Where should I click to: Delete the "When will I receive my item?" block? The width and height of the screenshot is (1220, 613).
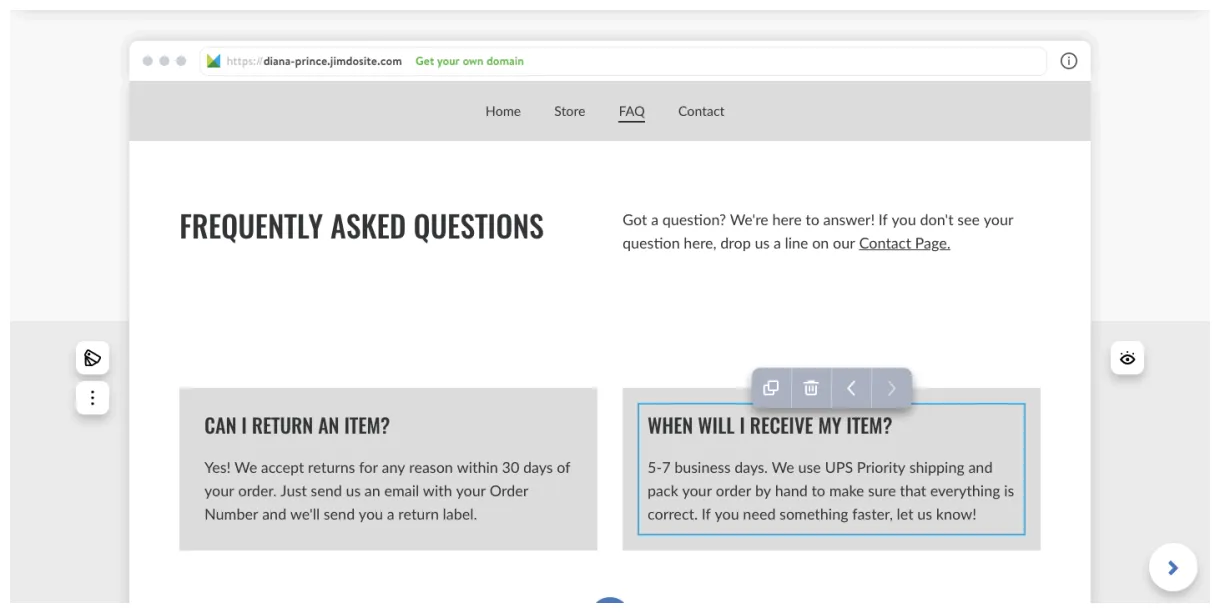tap(811, 387)
